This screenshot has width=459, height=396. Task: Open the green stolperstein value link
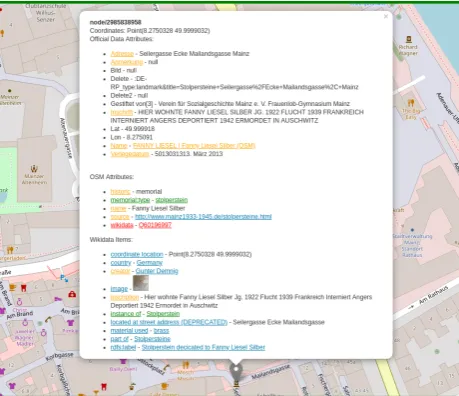tap(172, 200)
